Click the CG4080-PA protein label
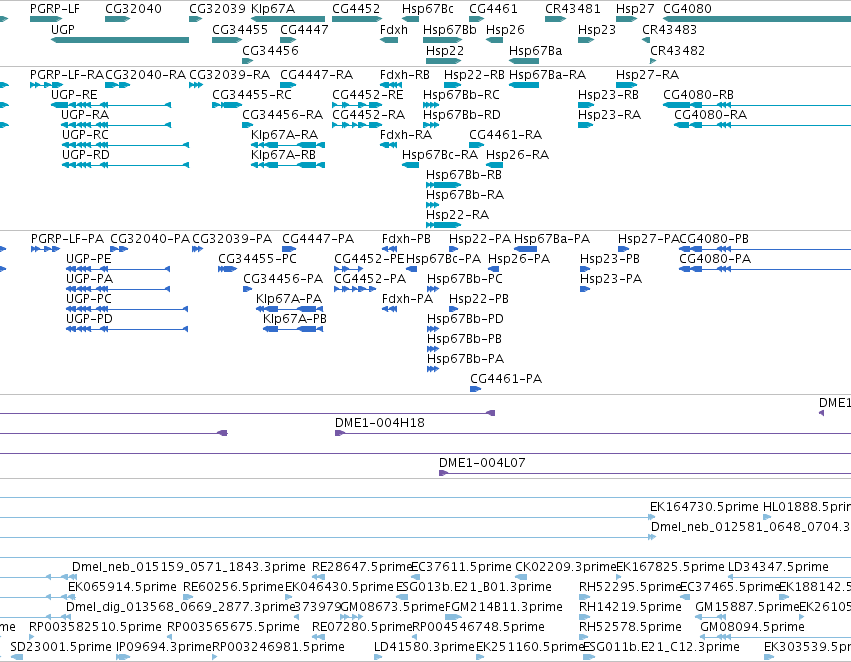The width and height of the screenshot is (851, 662). (715, 259)
